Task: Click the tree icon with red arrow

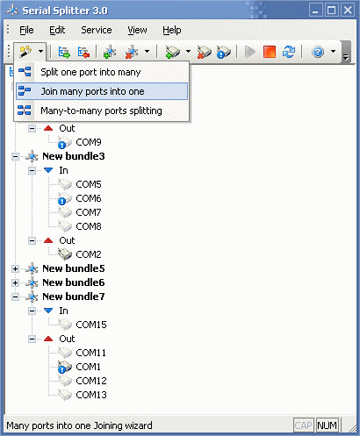Action: click(84, 52)
